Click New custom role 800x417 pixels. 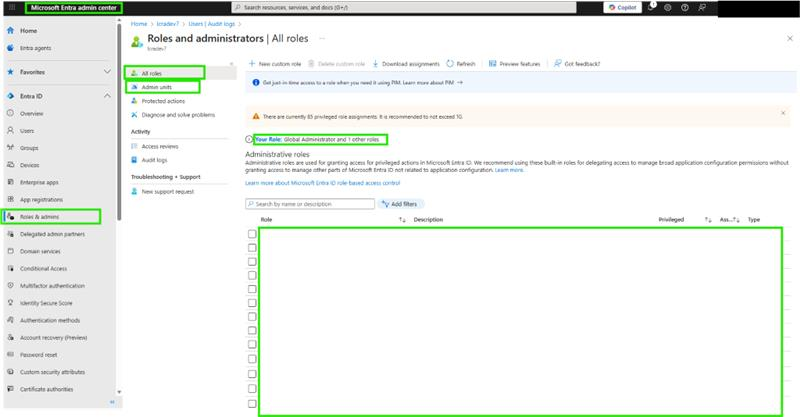pos(274,64)
